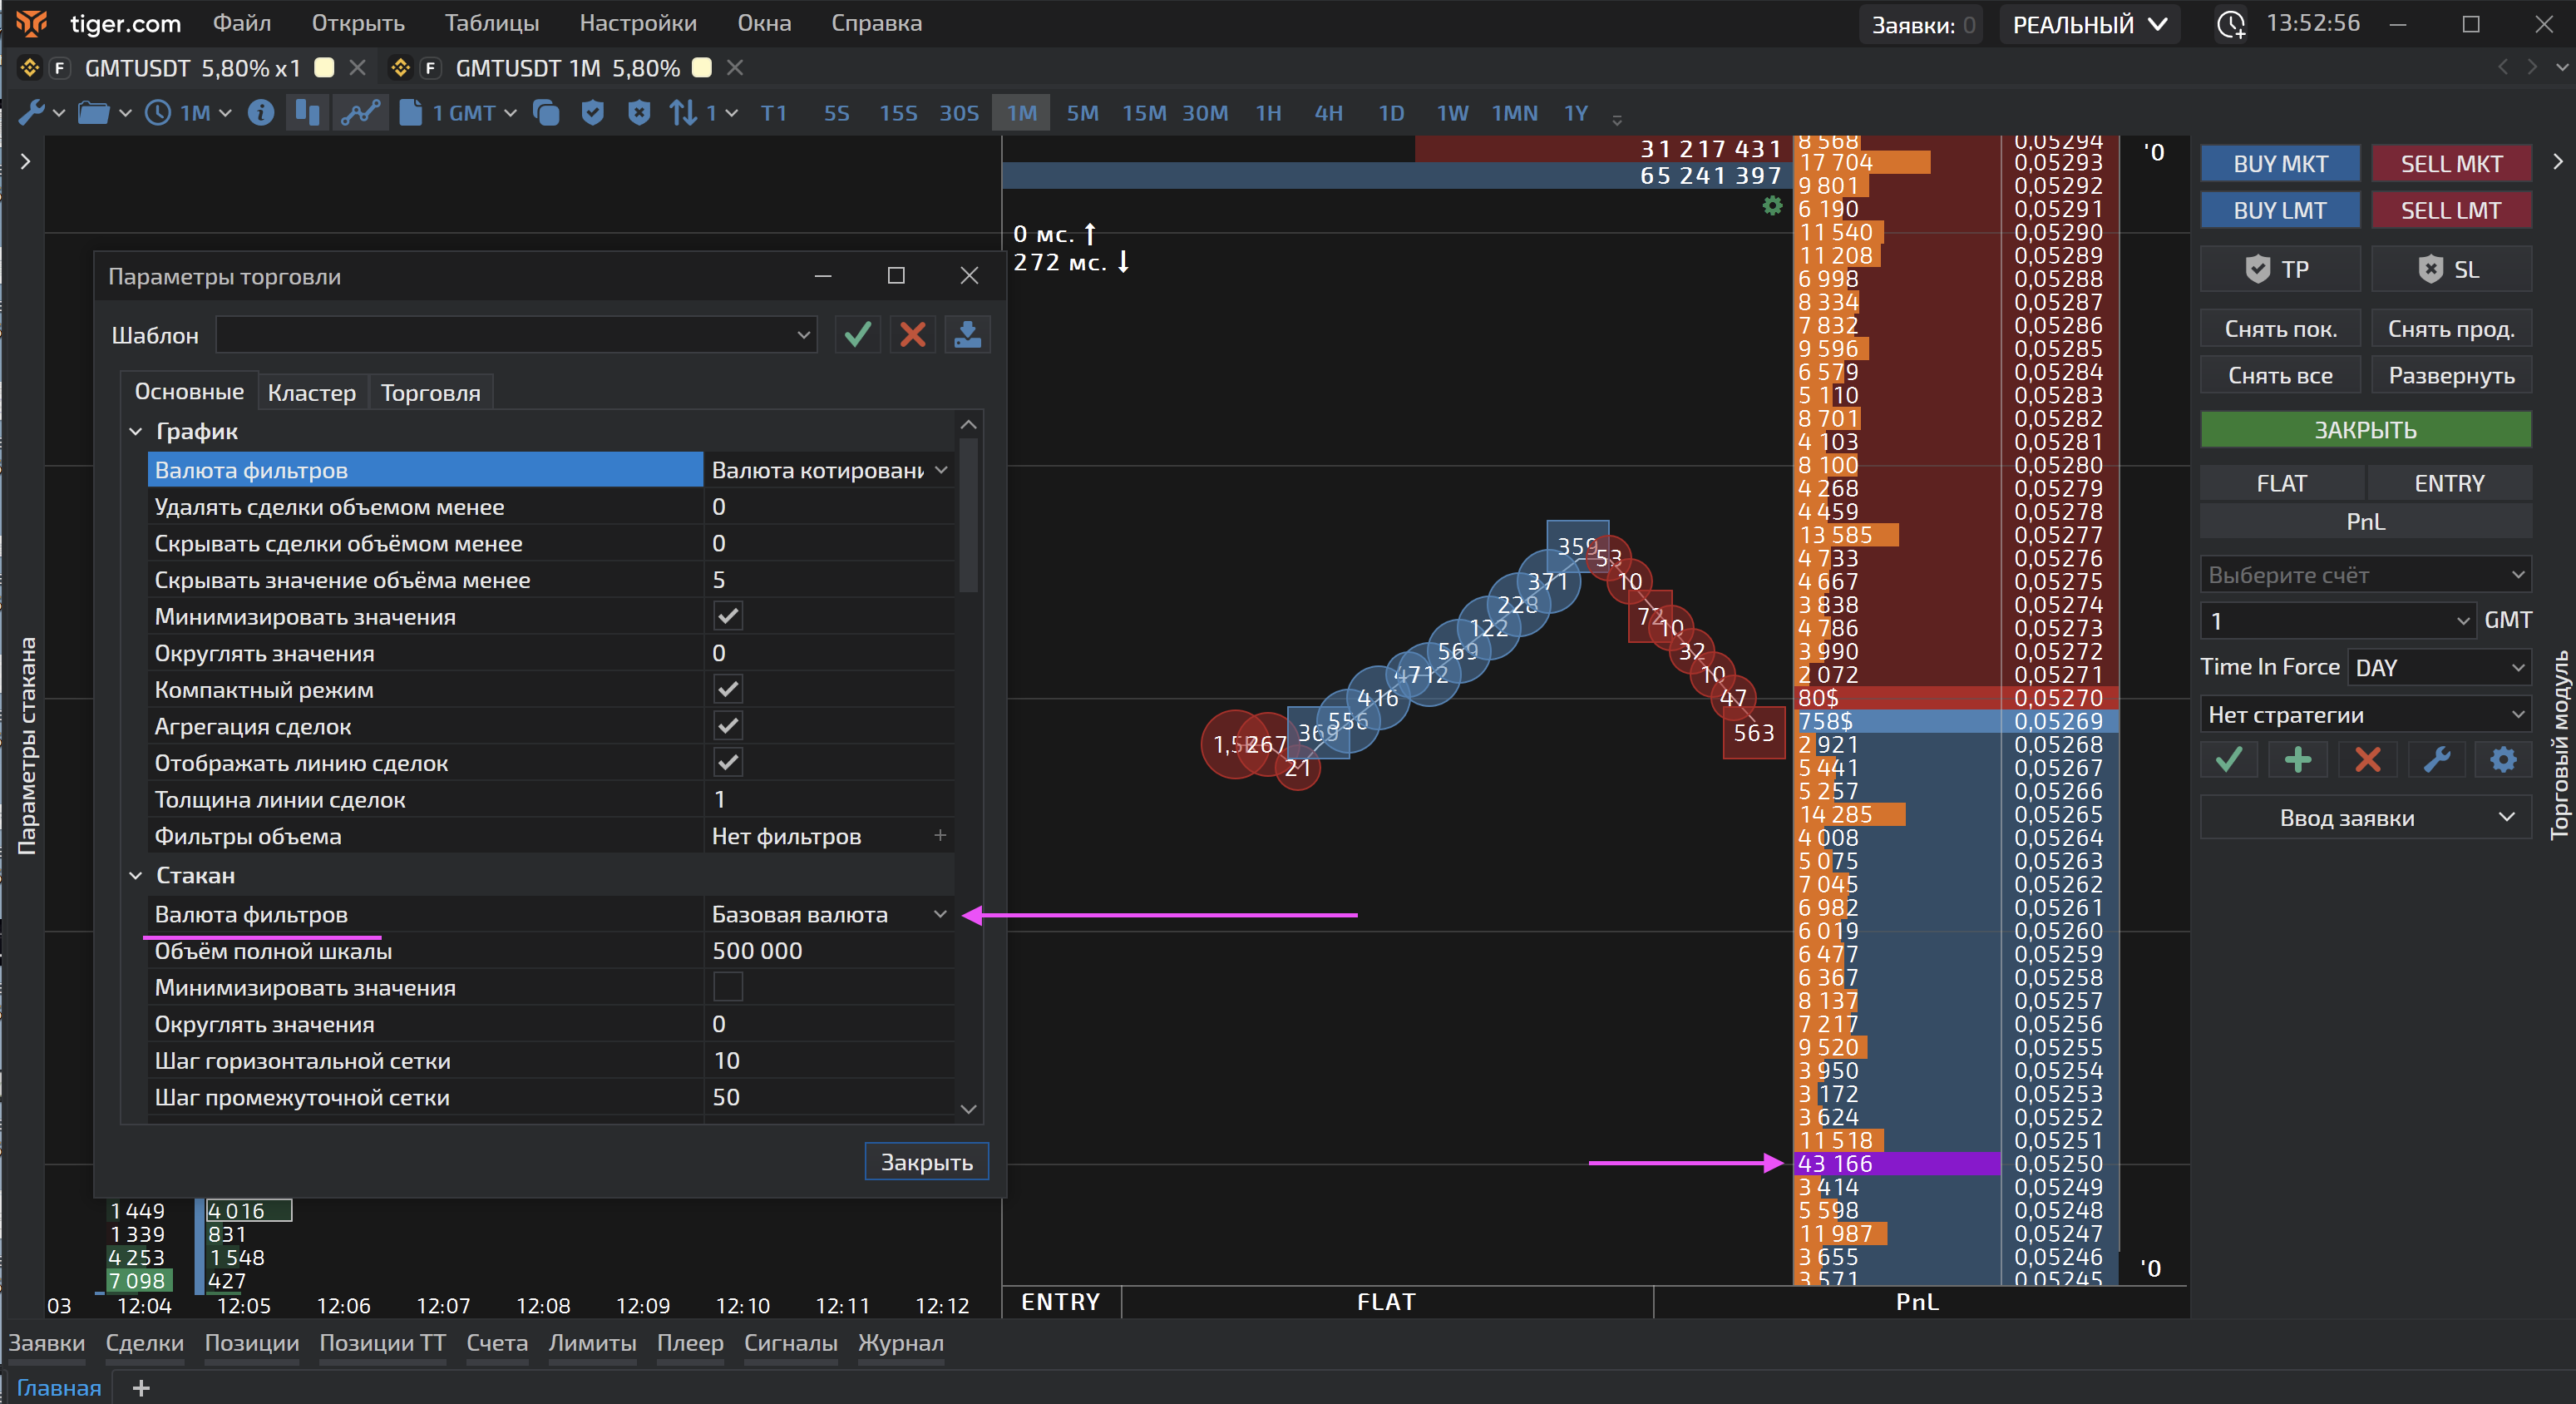Toggle Агрегация сделок checkbox
Viewport: 2576px width, 1404px height.
[728, 727]
